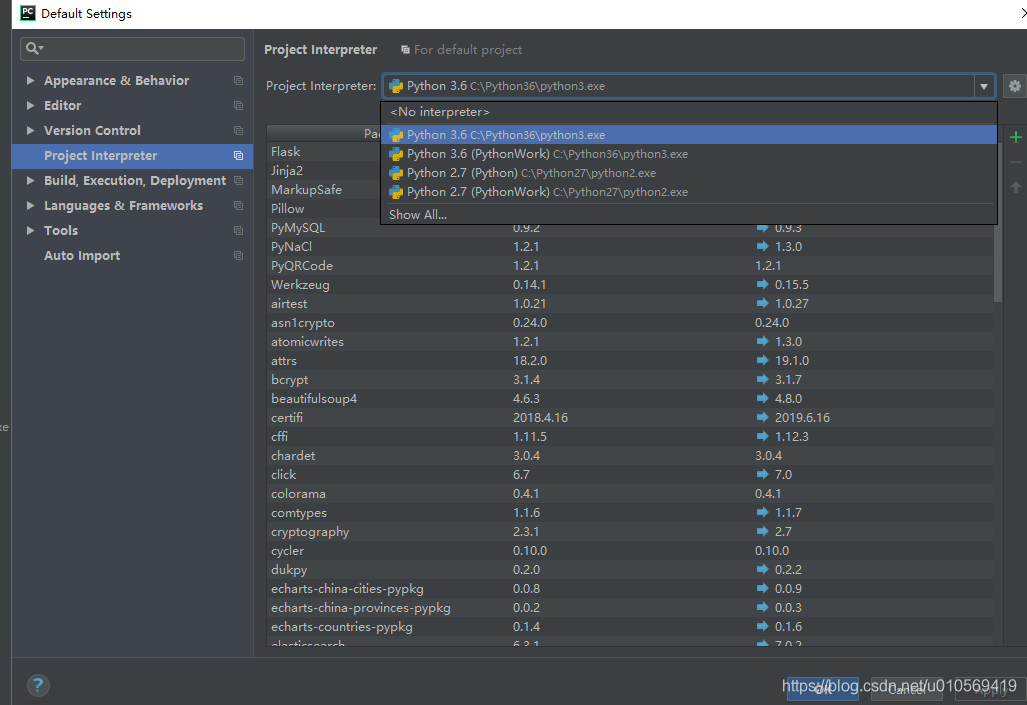
Task: Click the search magnifier icon in settings search
Action: pos(33,48)
